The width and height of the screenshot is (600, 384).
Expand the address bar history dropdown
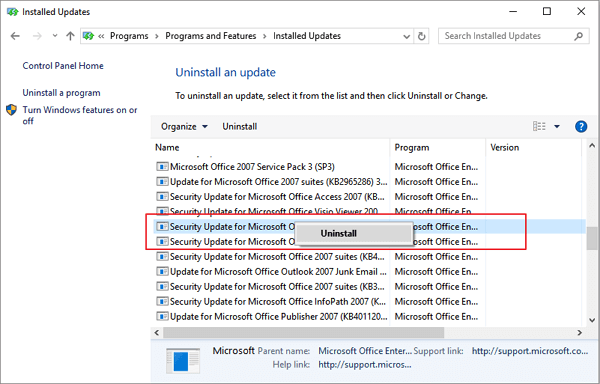[x=406, y=36]
